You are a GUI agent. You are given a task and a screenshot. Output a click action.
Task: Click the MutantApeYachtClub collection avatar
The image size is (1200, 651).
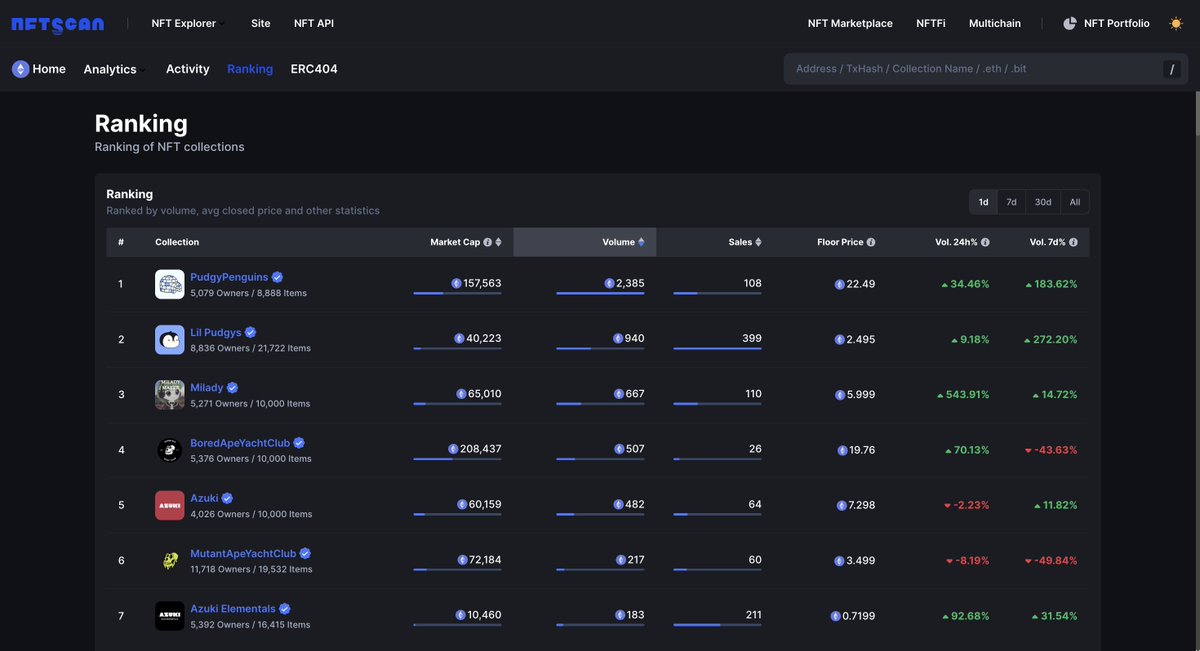tap(170, 561)
